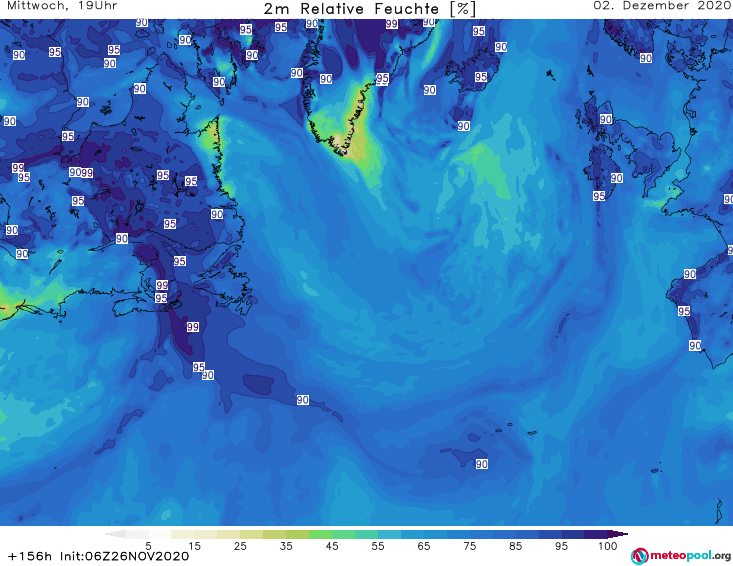The image size is (733, 566).
Task: Click the legend value 95
Action: [561, 546]
